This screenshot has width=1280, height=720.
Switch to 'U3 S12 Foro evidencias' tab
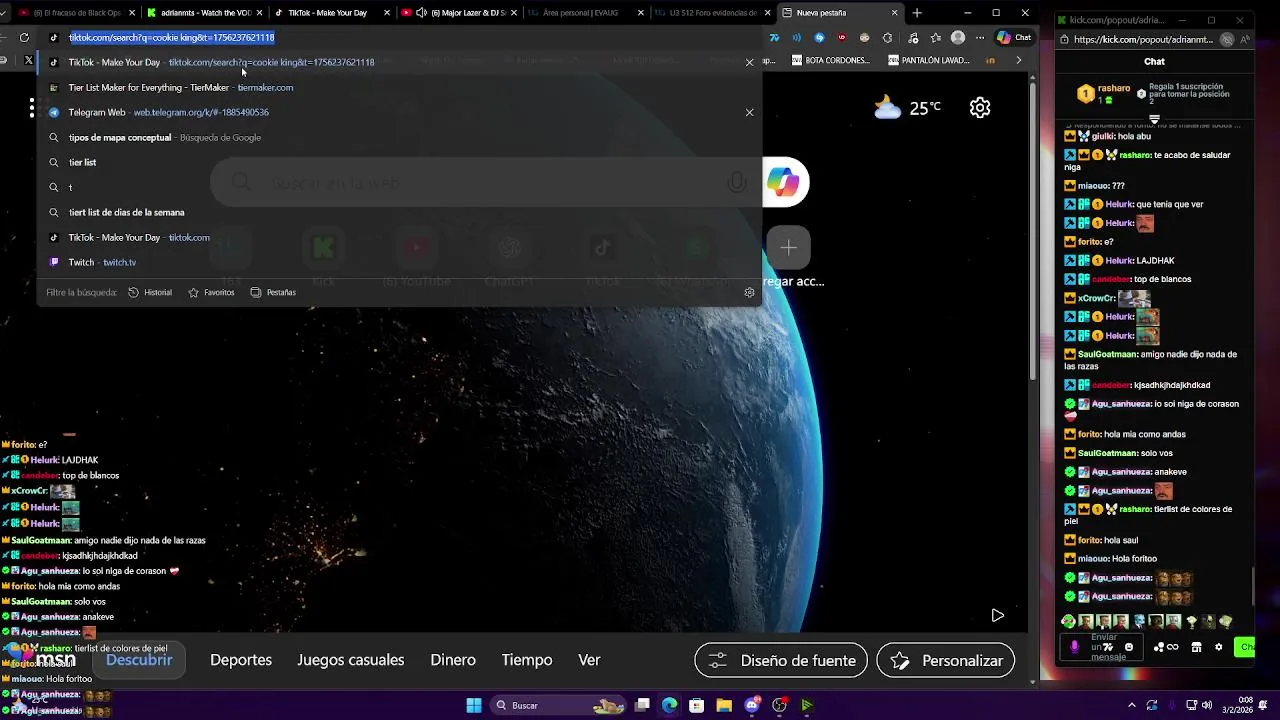pyautogui.click(x=711, y=13)
